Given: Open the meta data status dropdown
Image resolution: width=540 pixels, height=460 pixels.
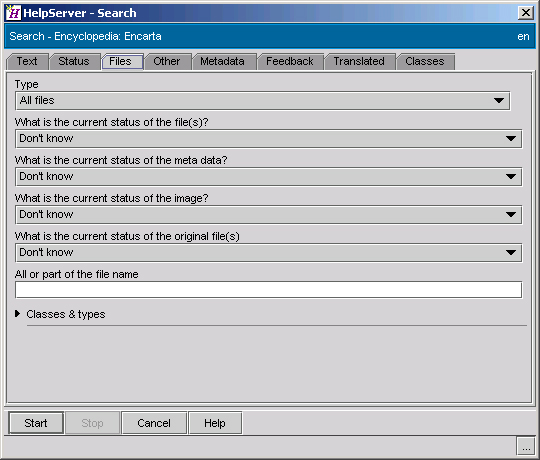Looking at the screenshot, I should point(269,177).
